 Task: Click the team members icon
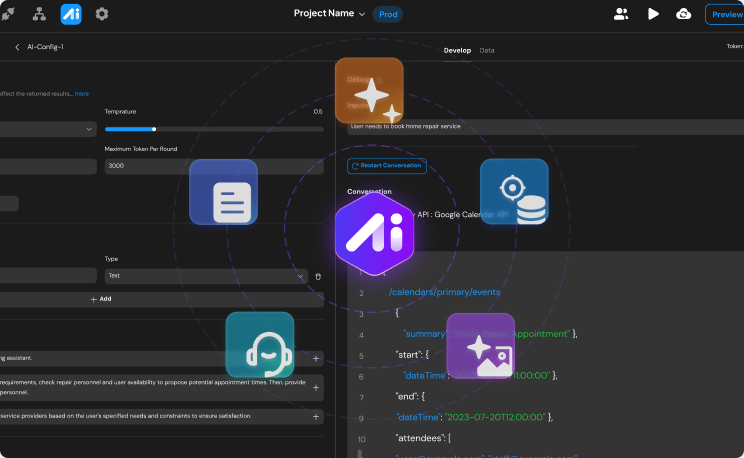(x=622, y=14)
